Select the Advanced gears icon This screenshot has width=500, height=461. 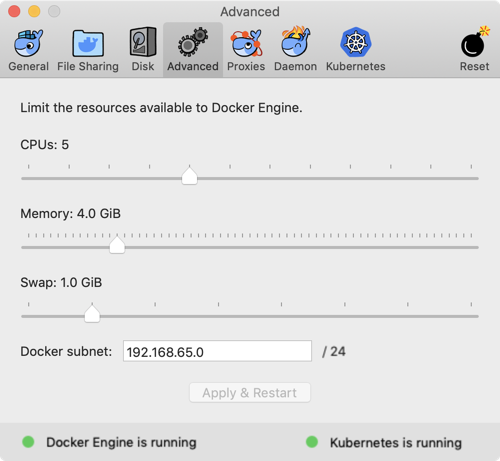coord(193,42)
